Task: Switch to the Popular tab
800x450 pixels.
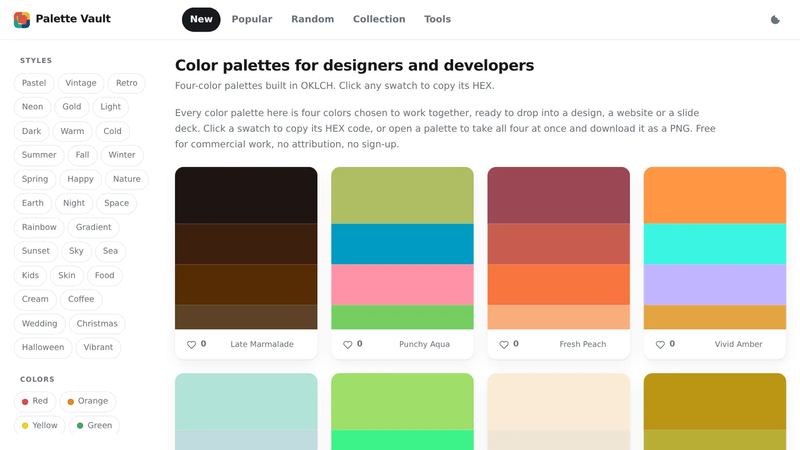Action: [x=252, y=19]
